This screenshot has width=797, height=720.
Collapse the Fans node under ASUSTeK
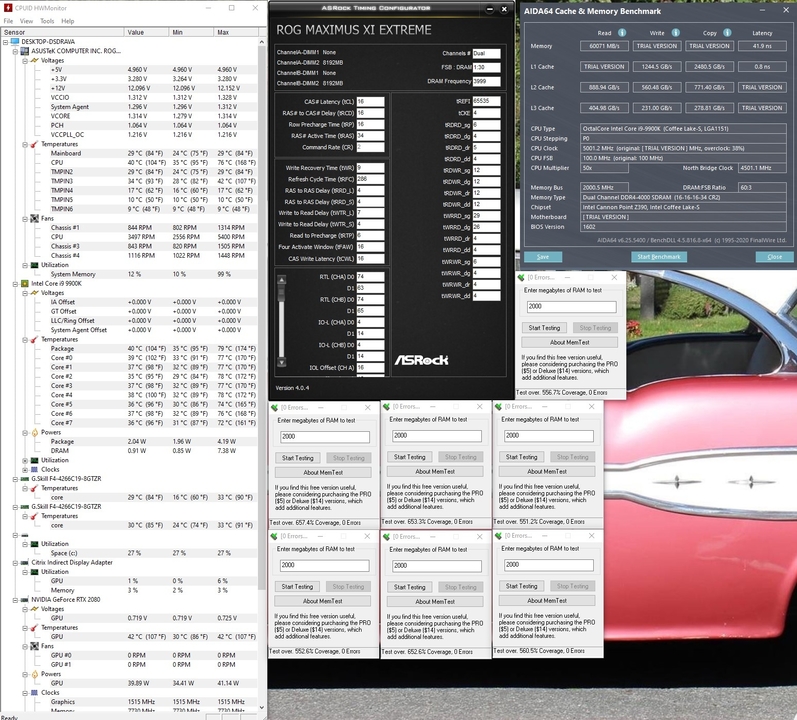(x=25, y=218)
